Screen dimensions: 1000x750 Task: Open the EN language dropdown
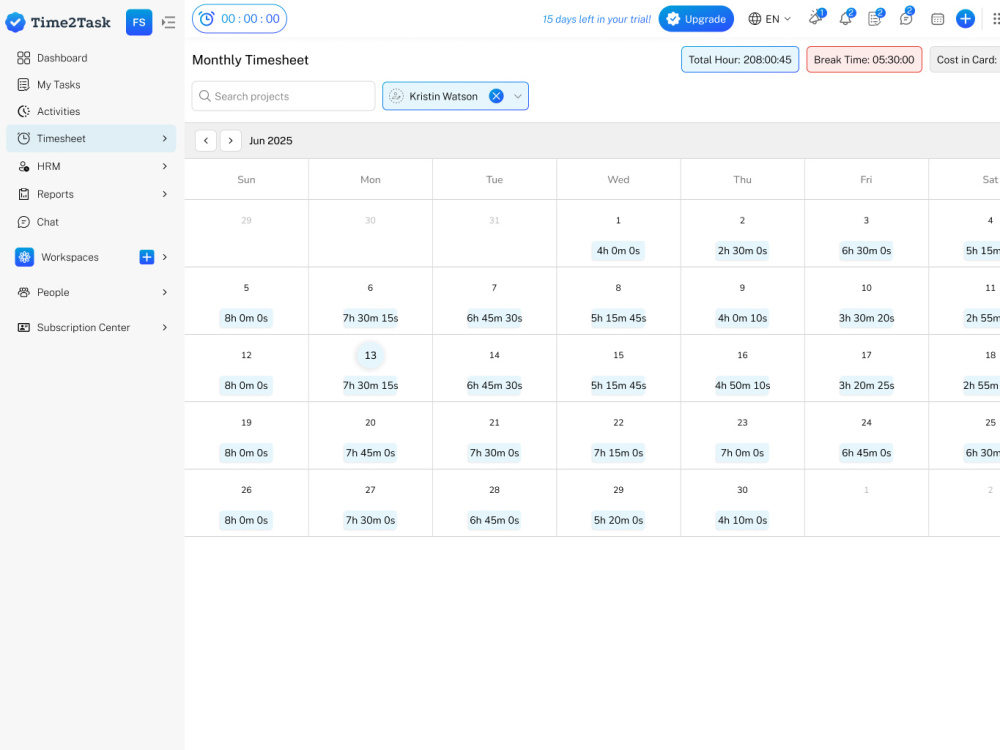tap(770, 19)
